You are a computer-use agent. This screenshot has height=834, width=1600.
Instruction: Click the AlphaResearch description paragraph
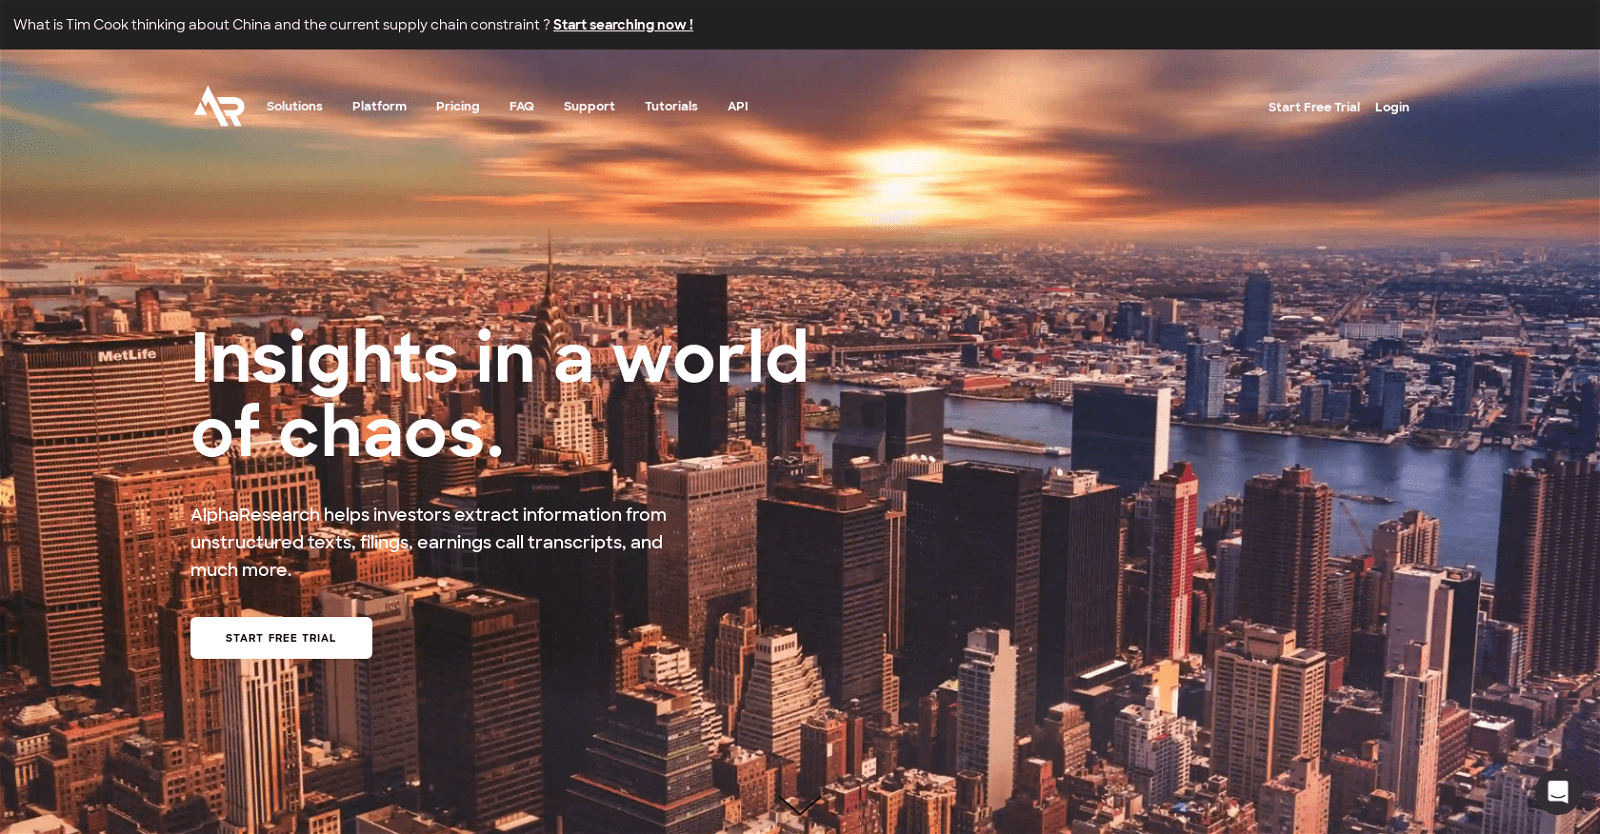click(428, 542)
